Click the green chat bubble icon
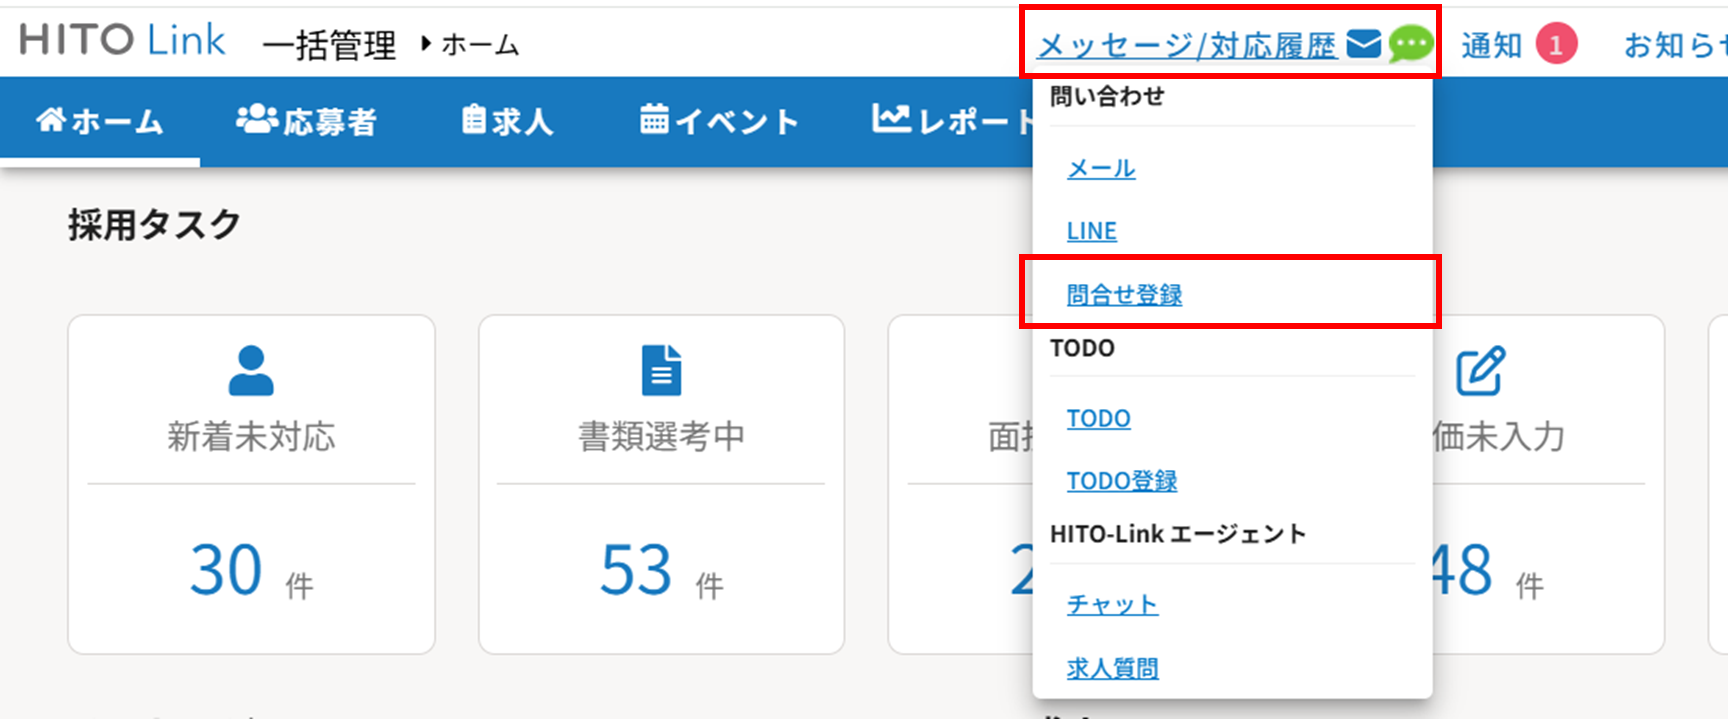The width and height of the screenshot is (1728, 719). (x=1410, y=44)
